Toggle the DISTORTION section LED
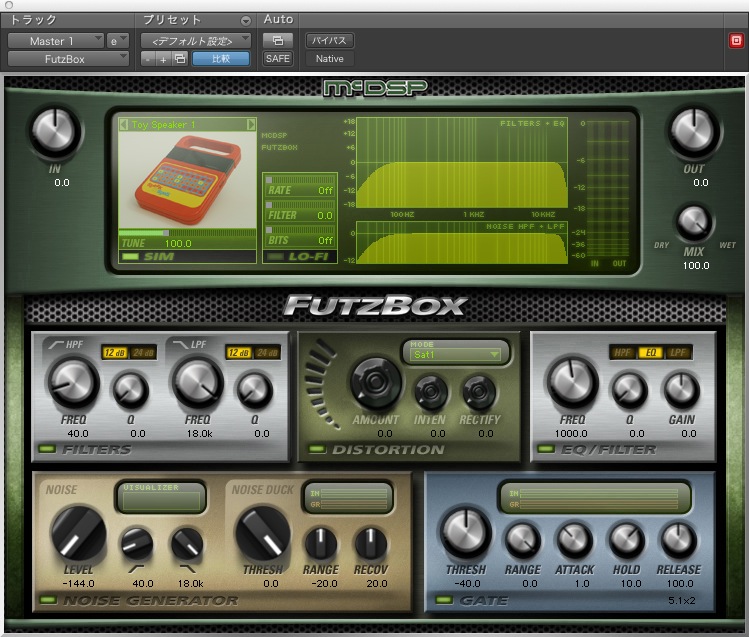Image resolution: width=749 pixels, height=637 pixels. [x=317, y=449]
